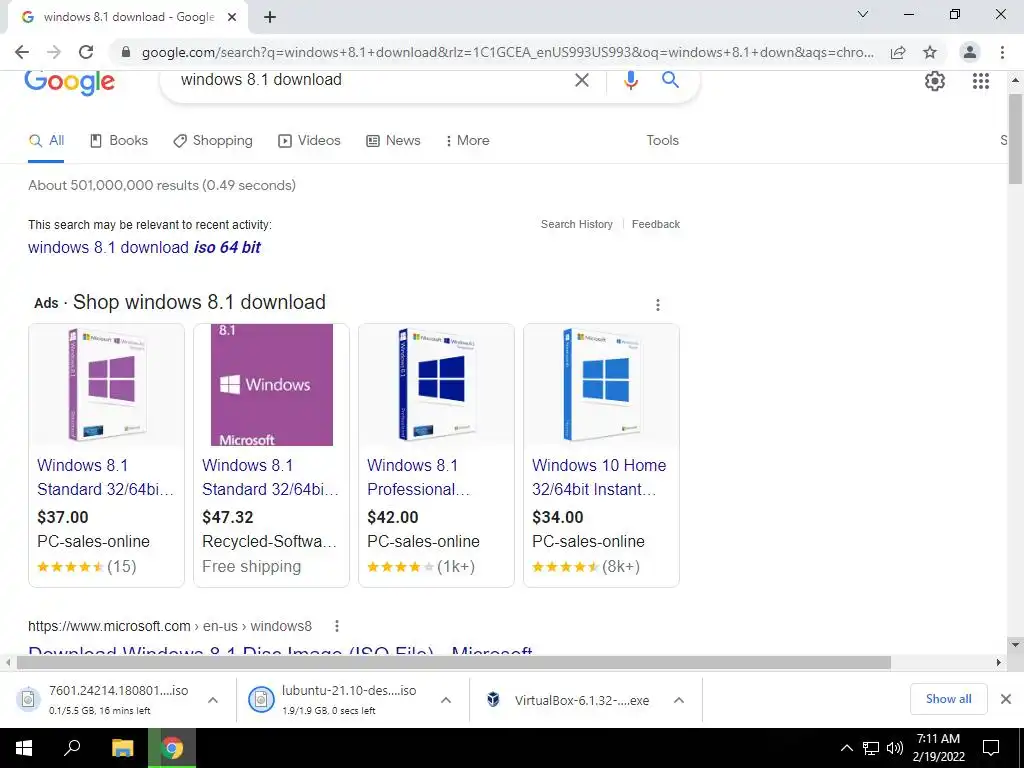Image resolution: width=1024 pixels, height=768 pixels.
Task: Click the address bar URL
Action: coord(507,52)
